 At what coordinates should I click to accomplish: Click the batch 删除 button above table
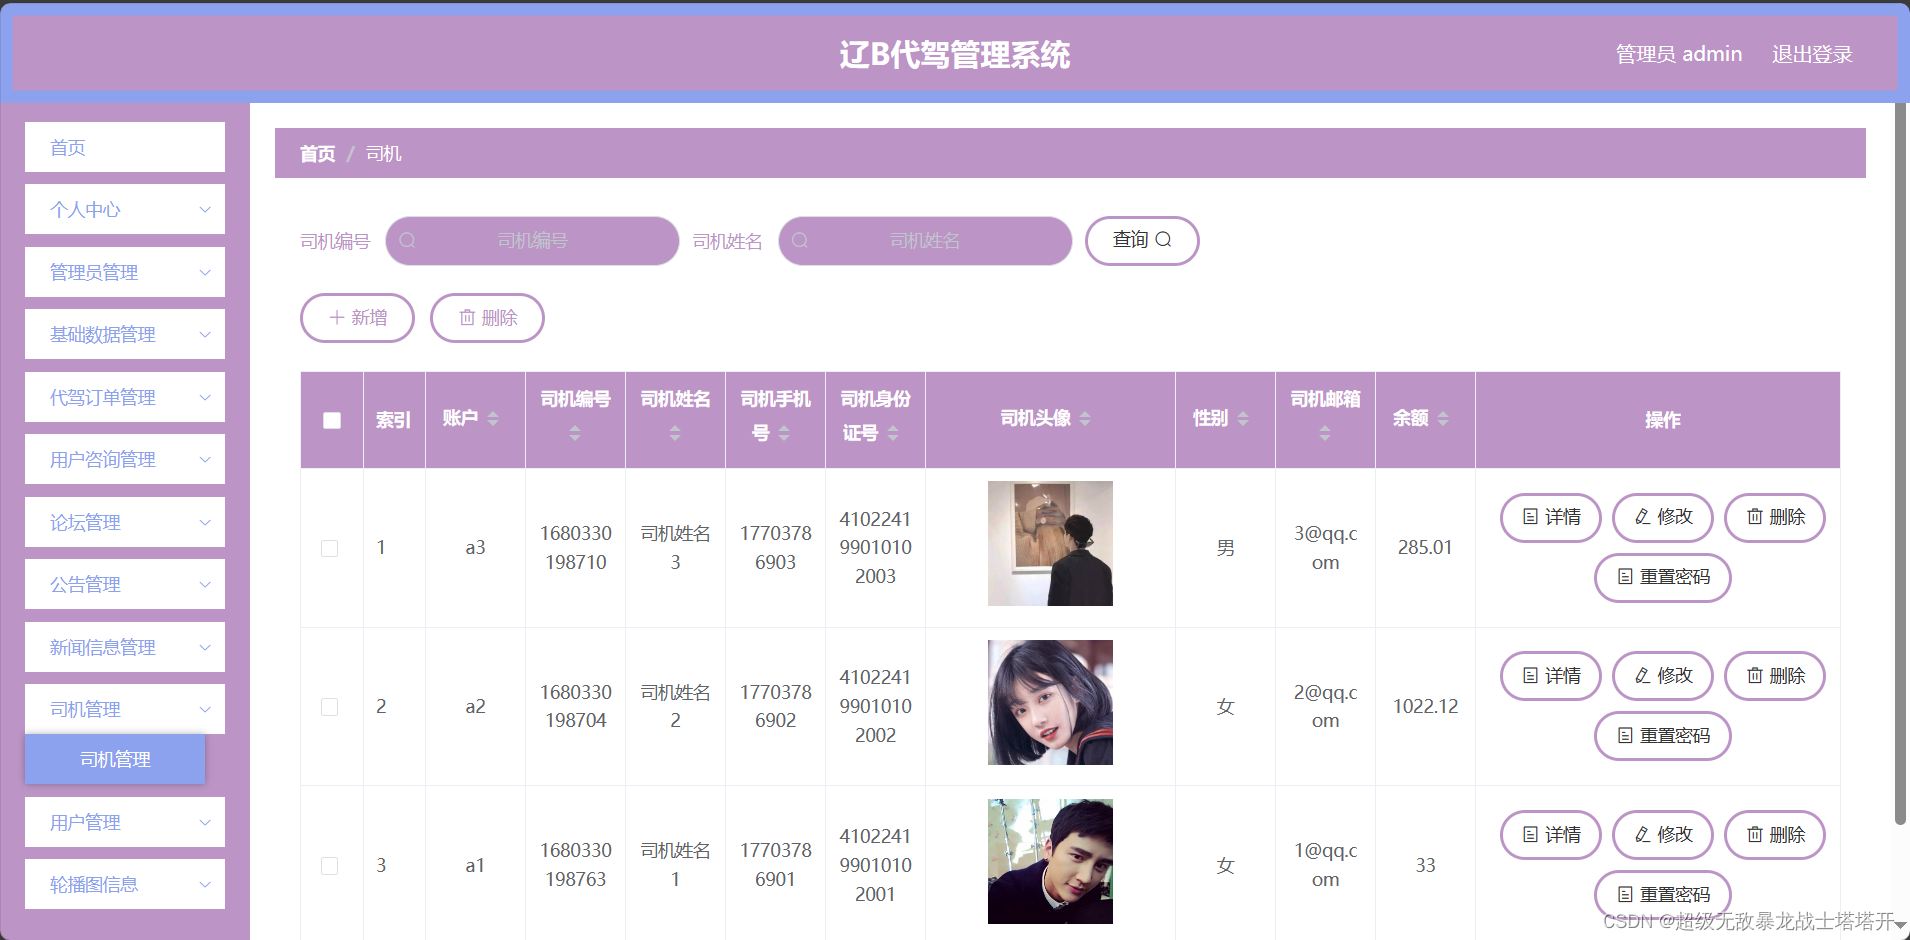(x=487, y=318)
